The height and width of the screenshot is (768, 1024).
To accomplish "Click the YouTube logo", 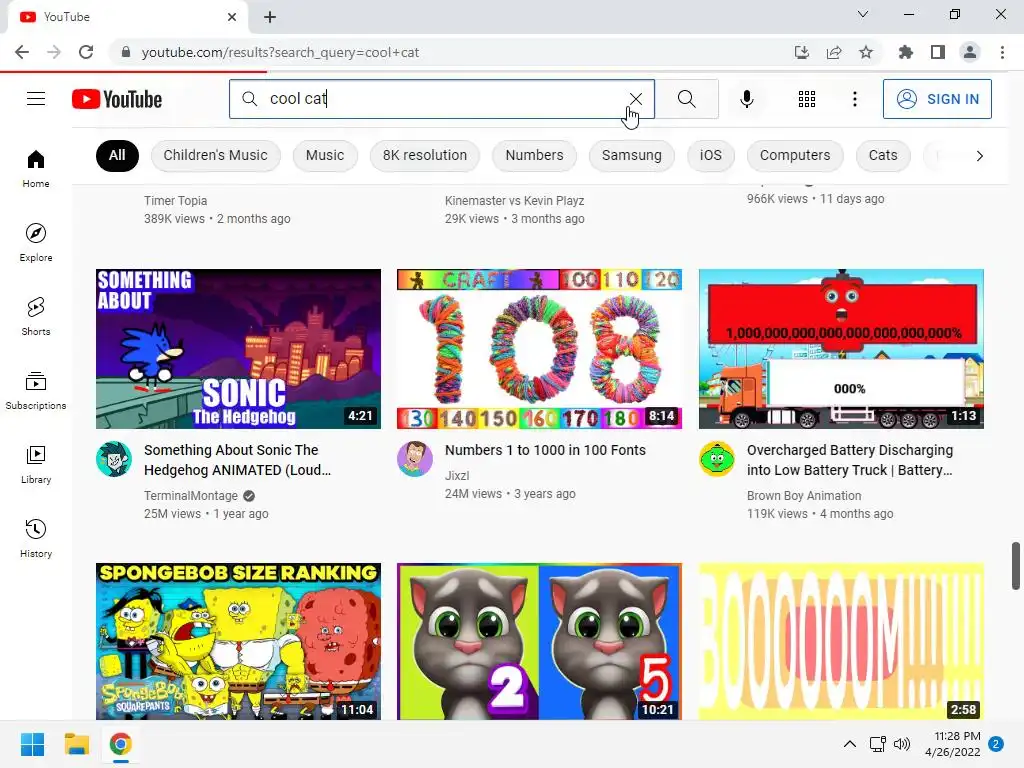I will tap(117, 99).
